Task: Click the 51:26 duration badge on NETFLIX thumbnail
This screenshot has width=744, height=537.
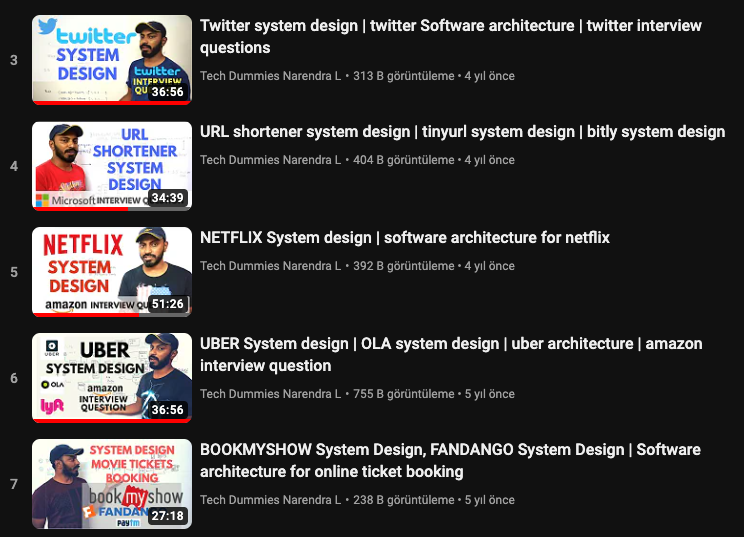Action: click(167, 304)
